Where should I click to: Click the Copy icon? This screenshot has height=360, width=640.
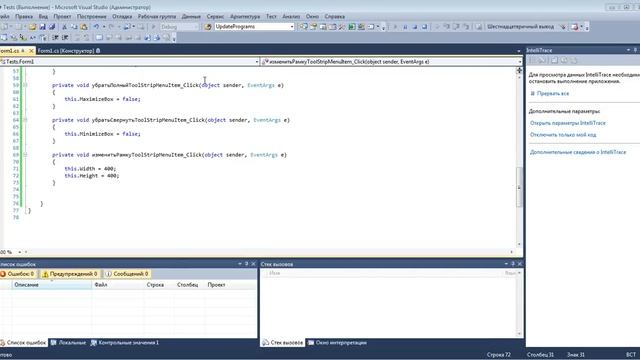pos(74,27)
